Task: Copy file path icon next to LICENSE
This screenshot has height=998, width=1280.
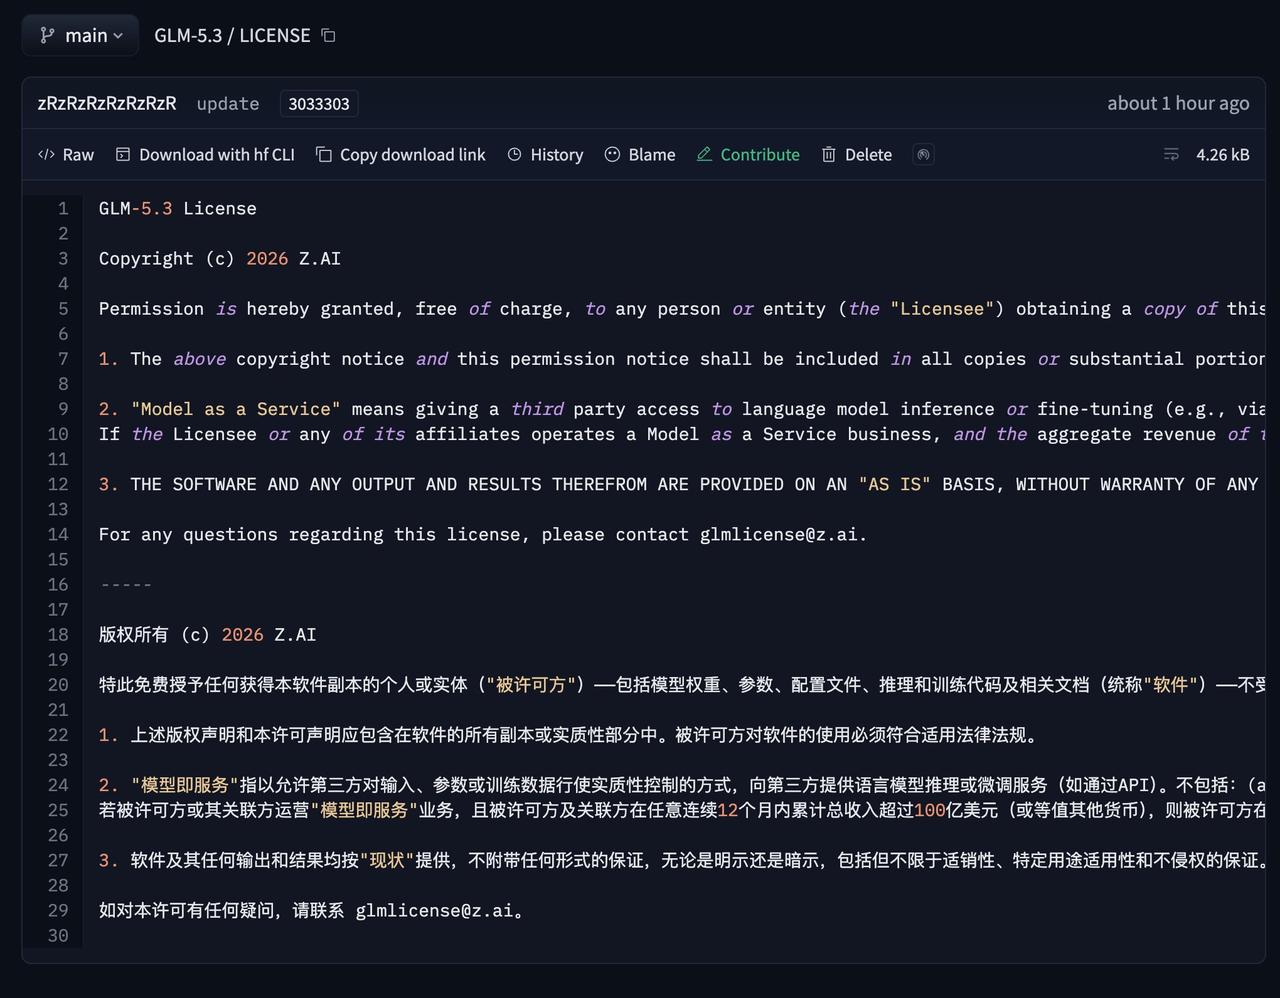Action: point(328,35)
